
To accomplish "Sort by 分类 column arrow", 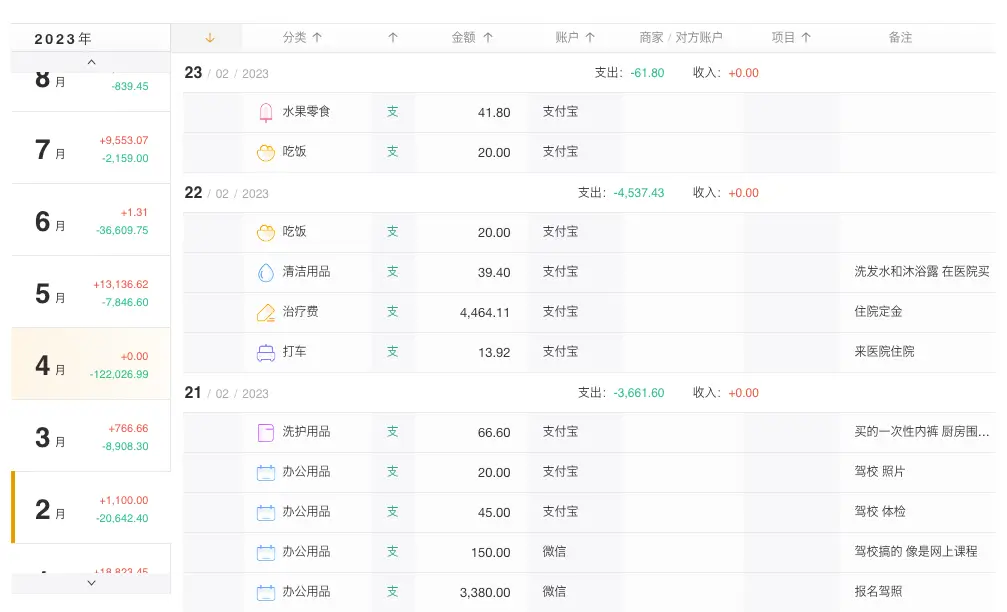I will (317, 38).
